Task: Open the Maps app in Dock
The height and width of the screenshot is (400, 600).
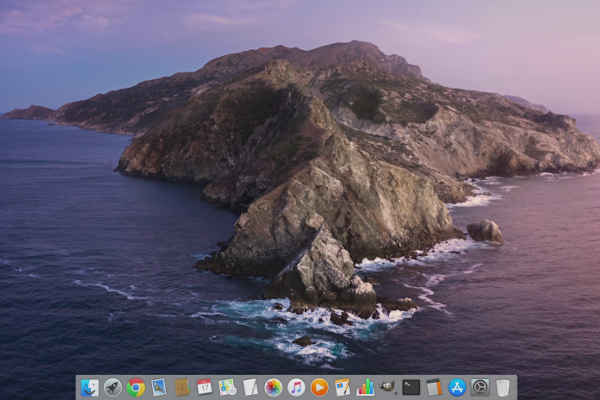Action: coord(228,388)
